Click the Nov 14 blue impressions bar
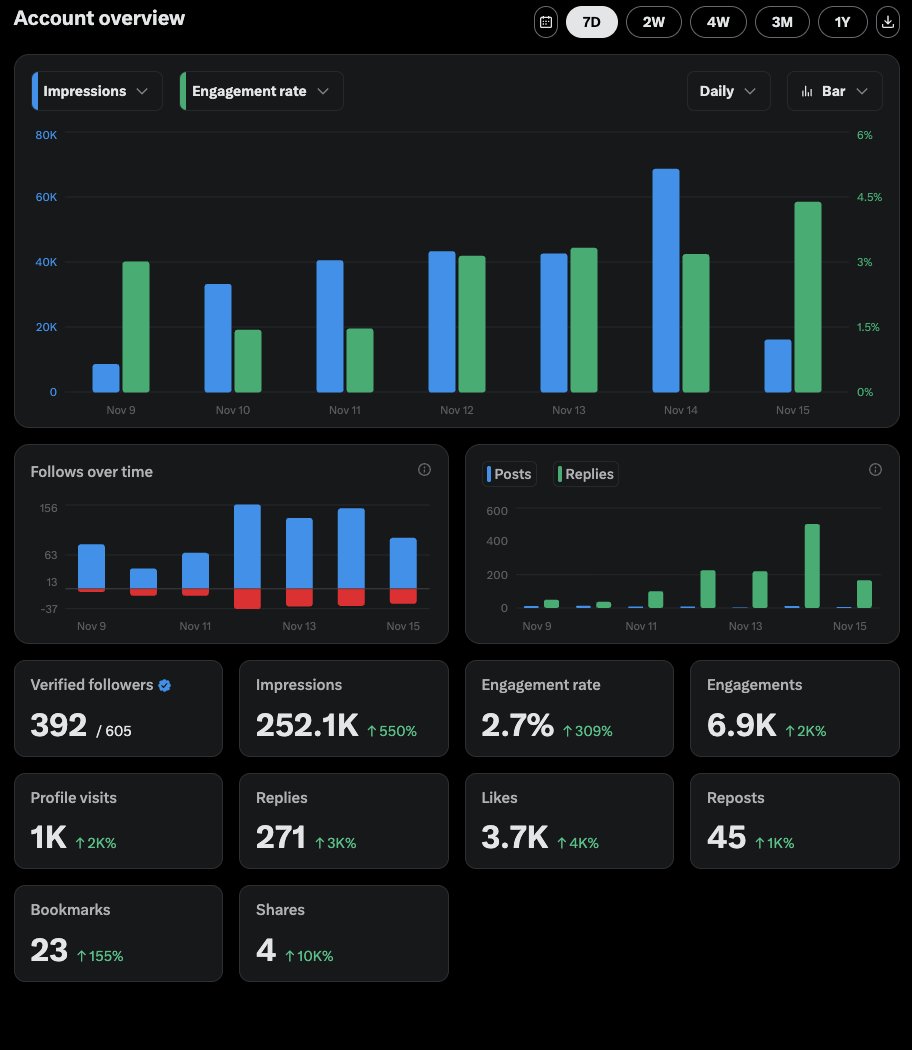912x1050 pixels. pyautogui.click(x=666, y=281)
